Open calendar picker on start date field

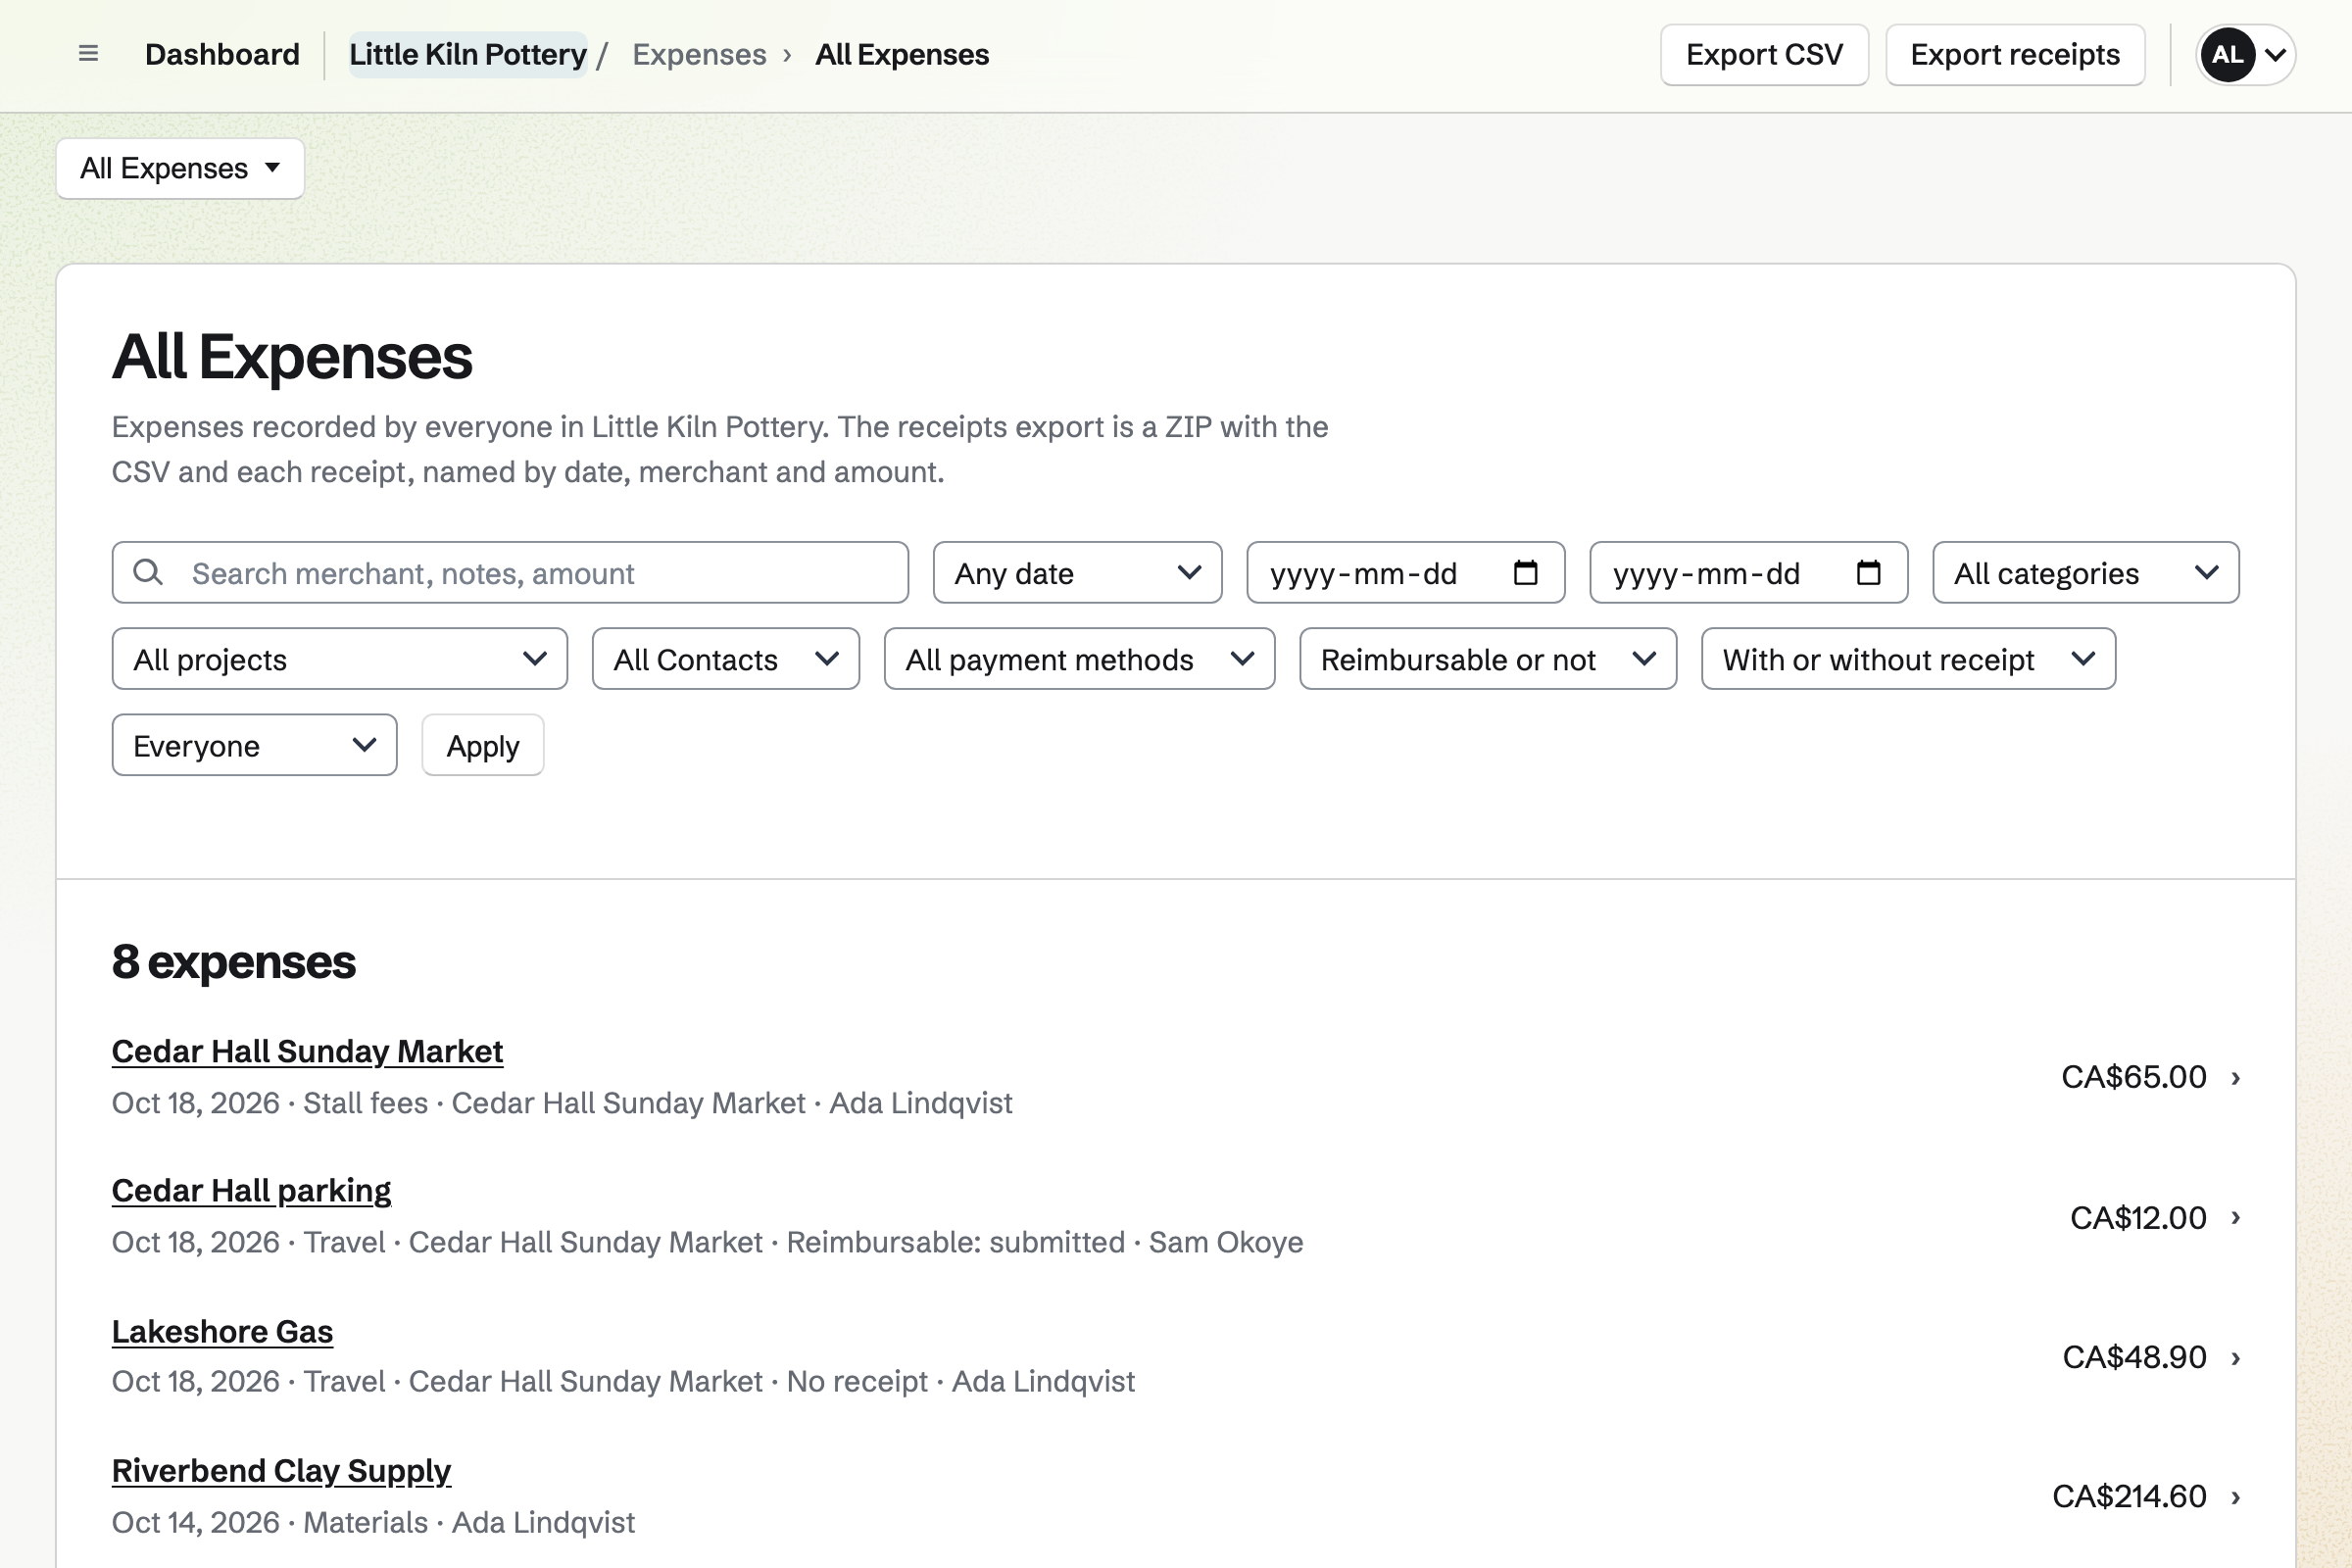(x=1525, y=573)
